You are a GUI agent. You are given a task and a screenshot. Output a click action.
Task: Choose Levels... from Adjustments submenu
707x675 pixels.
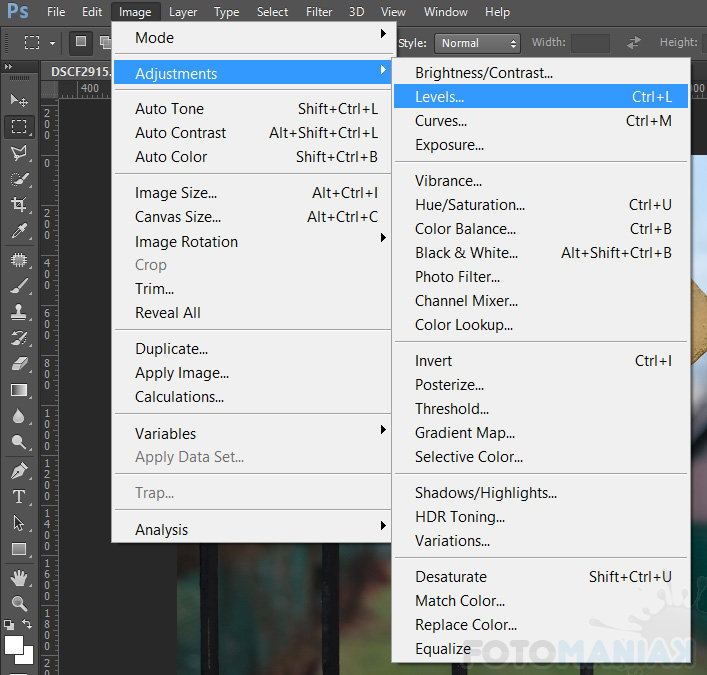click(x=541, y=96)
